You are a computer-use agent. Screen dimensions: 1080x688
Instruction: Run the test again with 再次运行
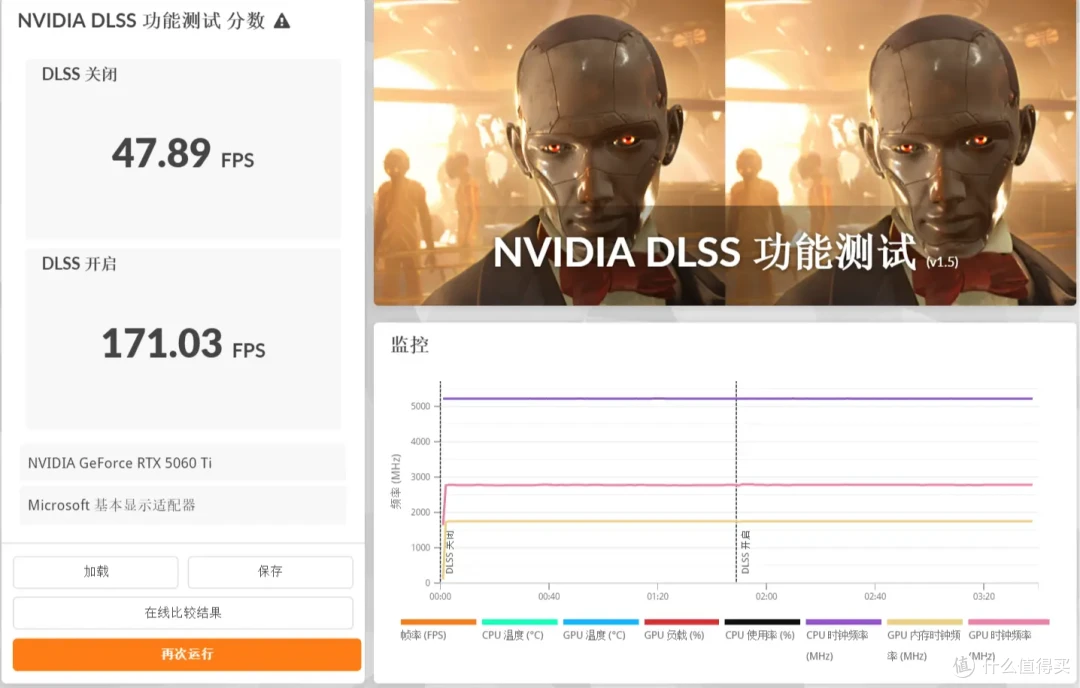point(187,654)
